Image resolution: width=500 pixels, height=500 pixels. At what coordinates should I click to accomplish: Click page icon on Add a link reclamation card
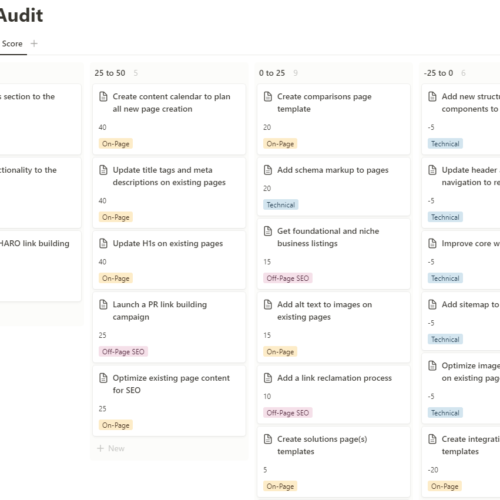[268, 378]
